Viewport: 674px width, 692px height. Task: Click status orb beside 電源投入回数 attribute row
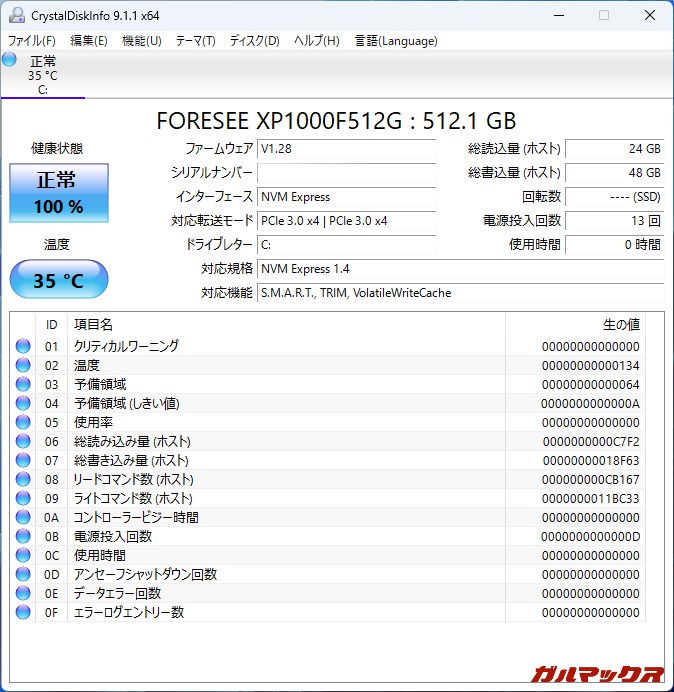[x=23, y=537]
